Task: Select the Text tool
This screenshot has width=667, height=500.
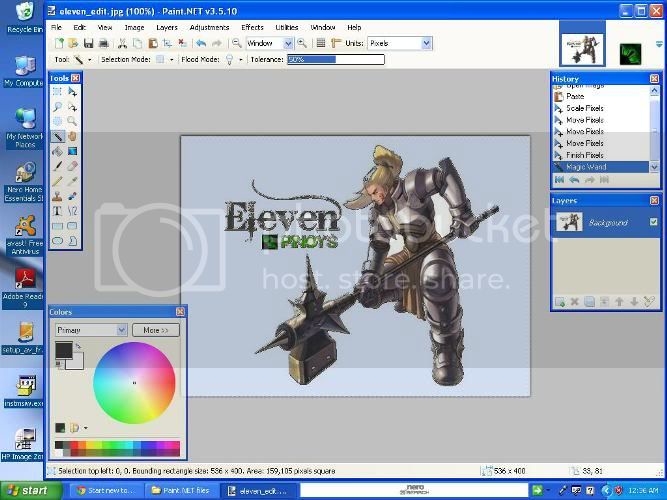Action: point(57,211)
